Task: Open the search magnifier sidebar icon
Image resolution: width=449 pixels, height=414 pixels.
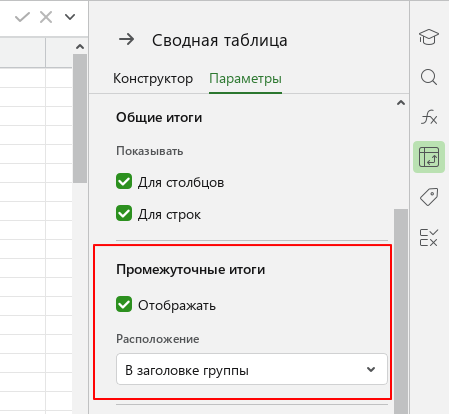Action: 429,77
